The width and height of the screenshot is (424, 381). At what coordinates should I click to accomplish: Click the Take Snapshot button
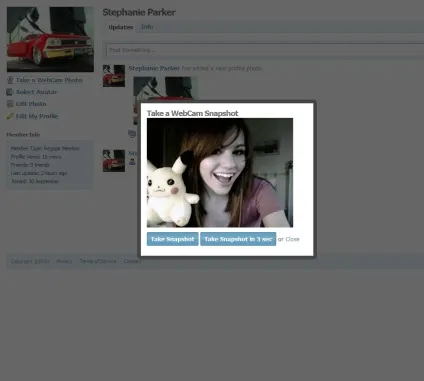(x=172, y=239)
